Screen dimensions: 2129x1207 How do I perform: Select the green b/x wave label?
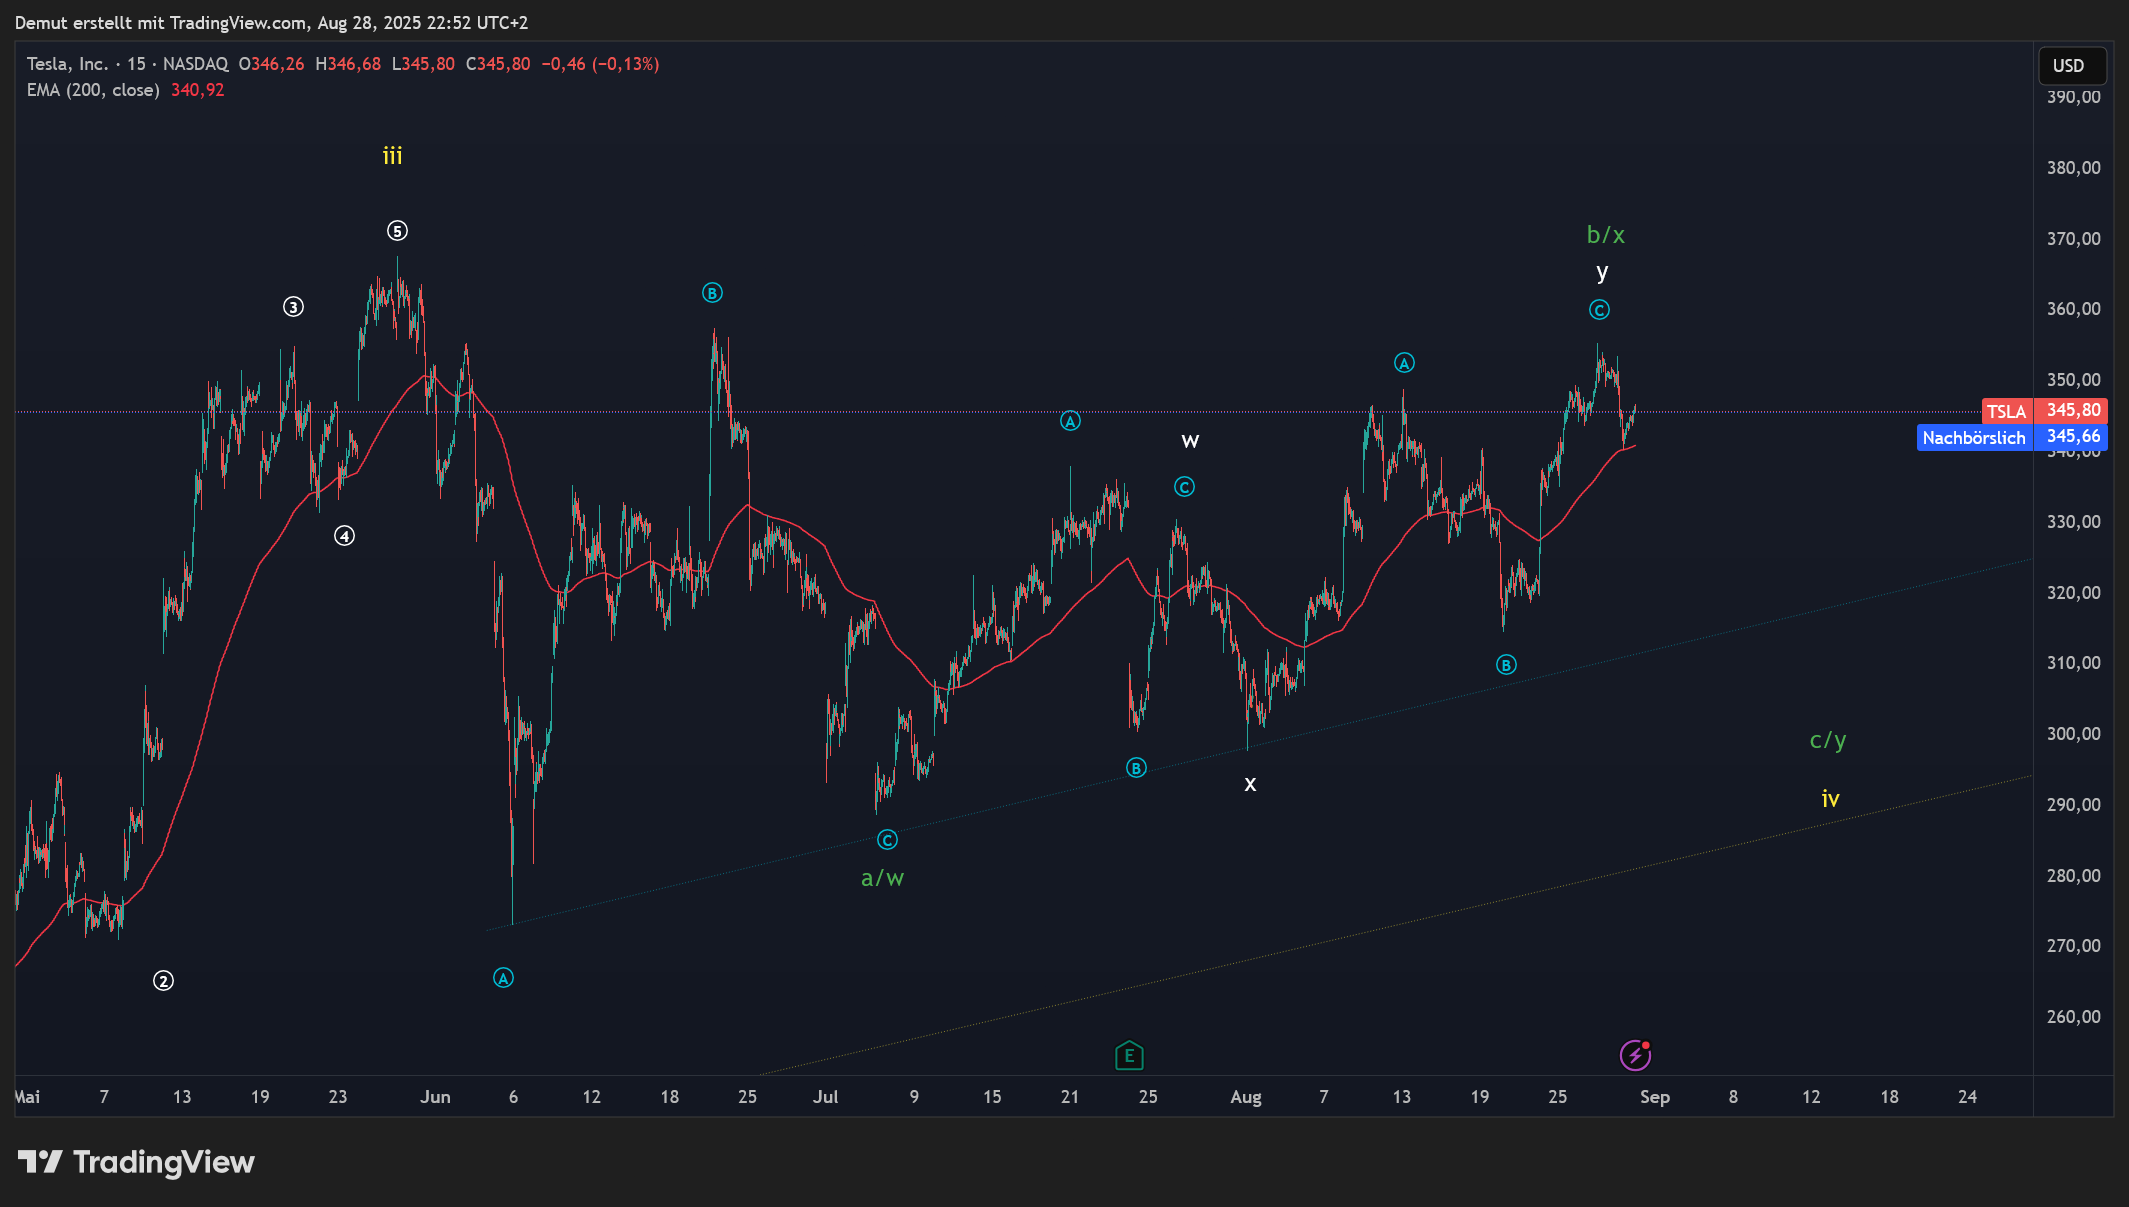point(1605,235)
